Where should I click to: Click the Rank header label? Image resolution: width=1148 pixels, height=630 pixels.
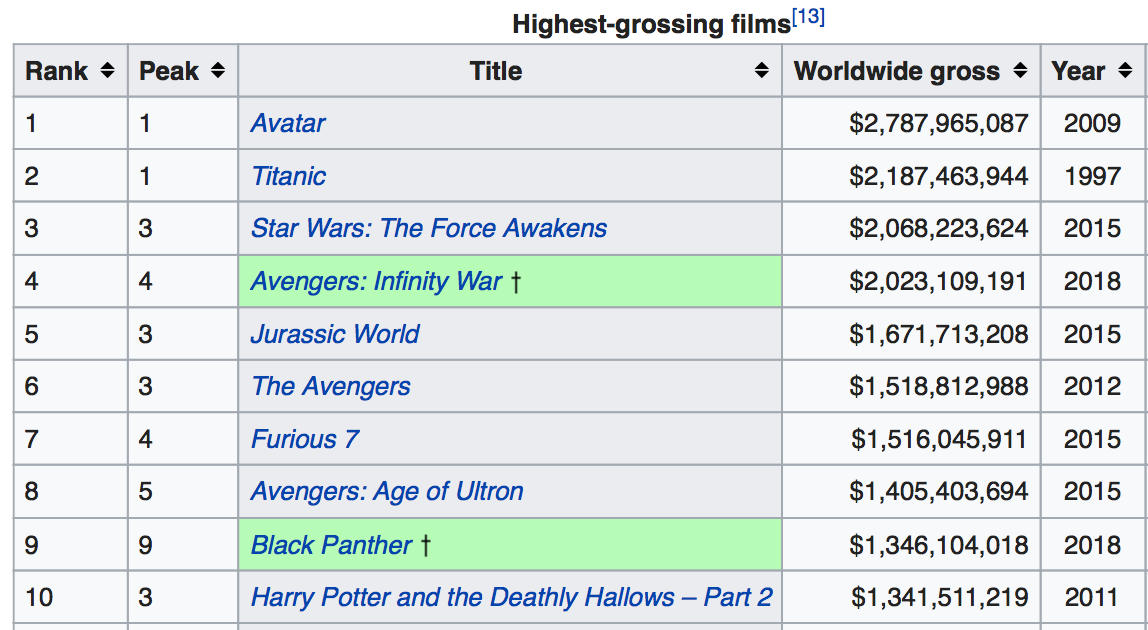57,71
